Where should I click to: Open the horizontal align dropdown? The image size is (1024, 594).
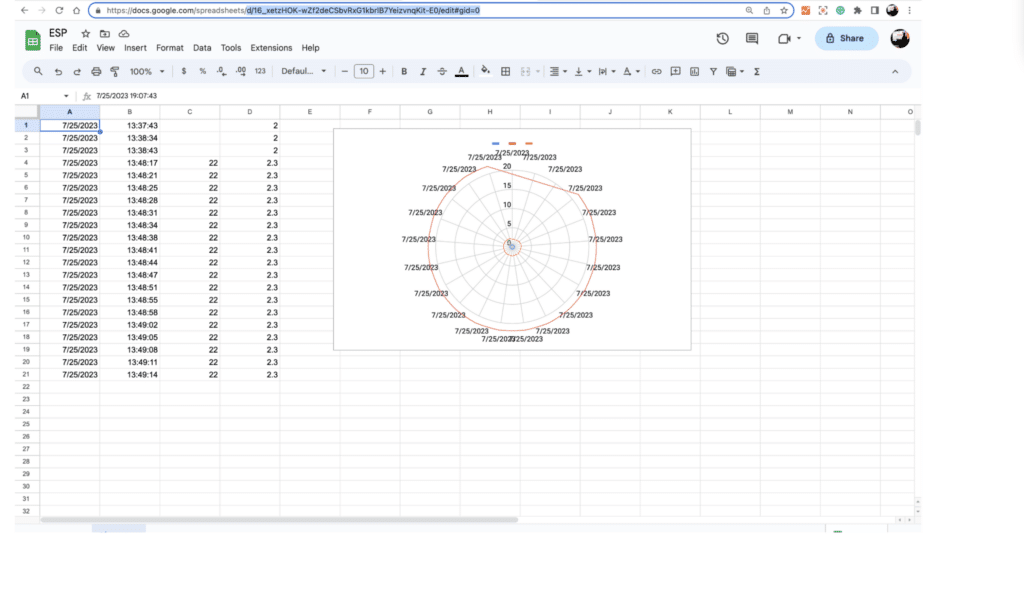[558, 72]
